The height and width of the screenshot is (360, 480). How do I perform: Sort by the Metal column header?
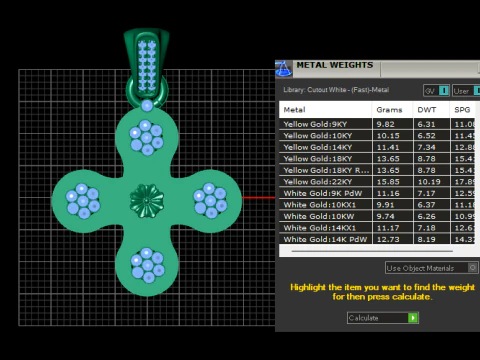pos(325,110)
